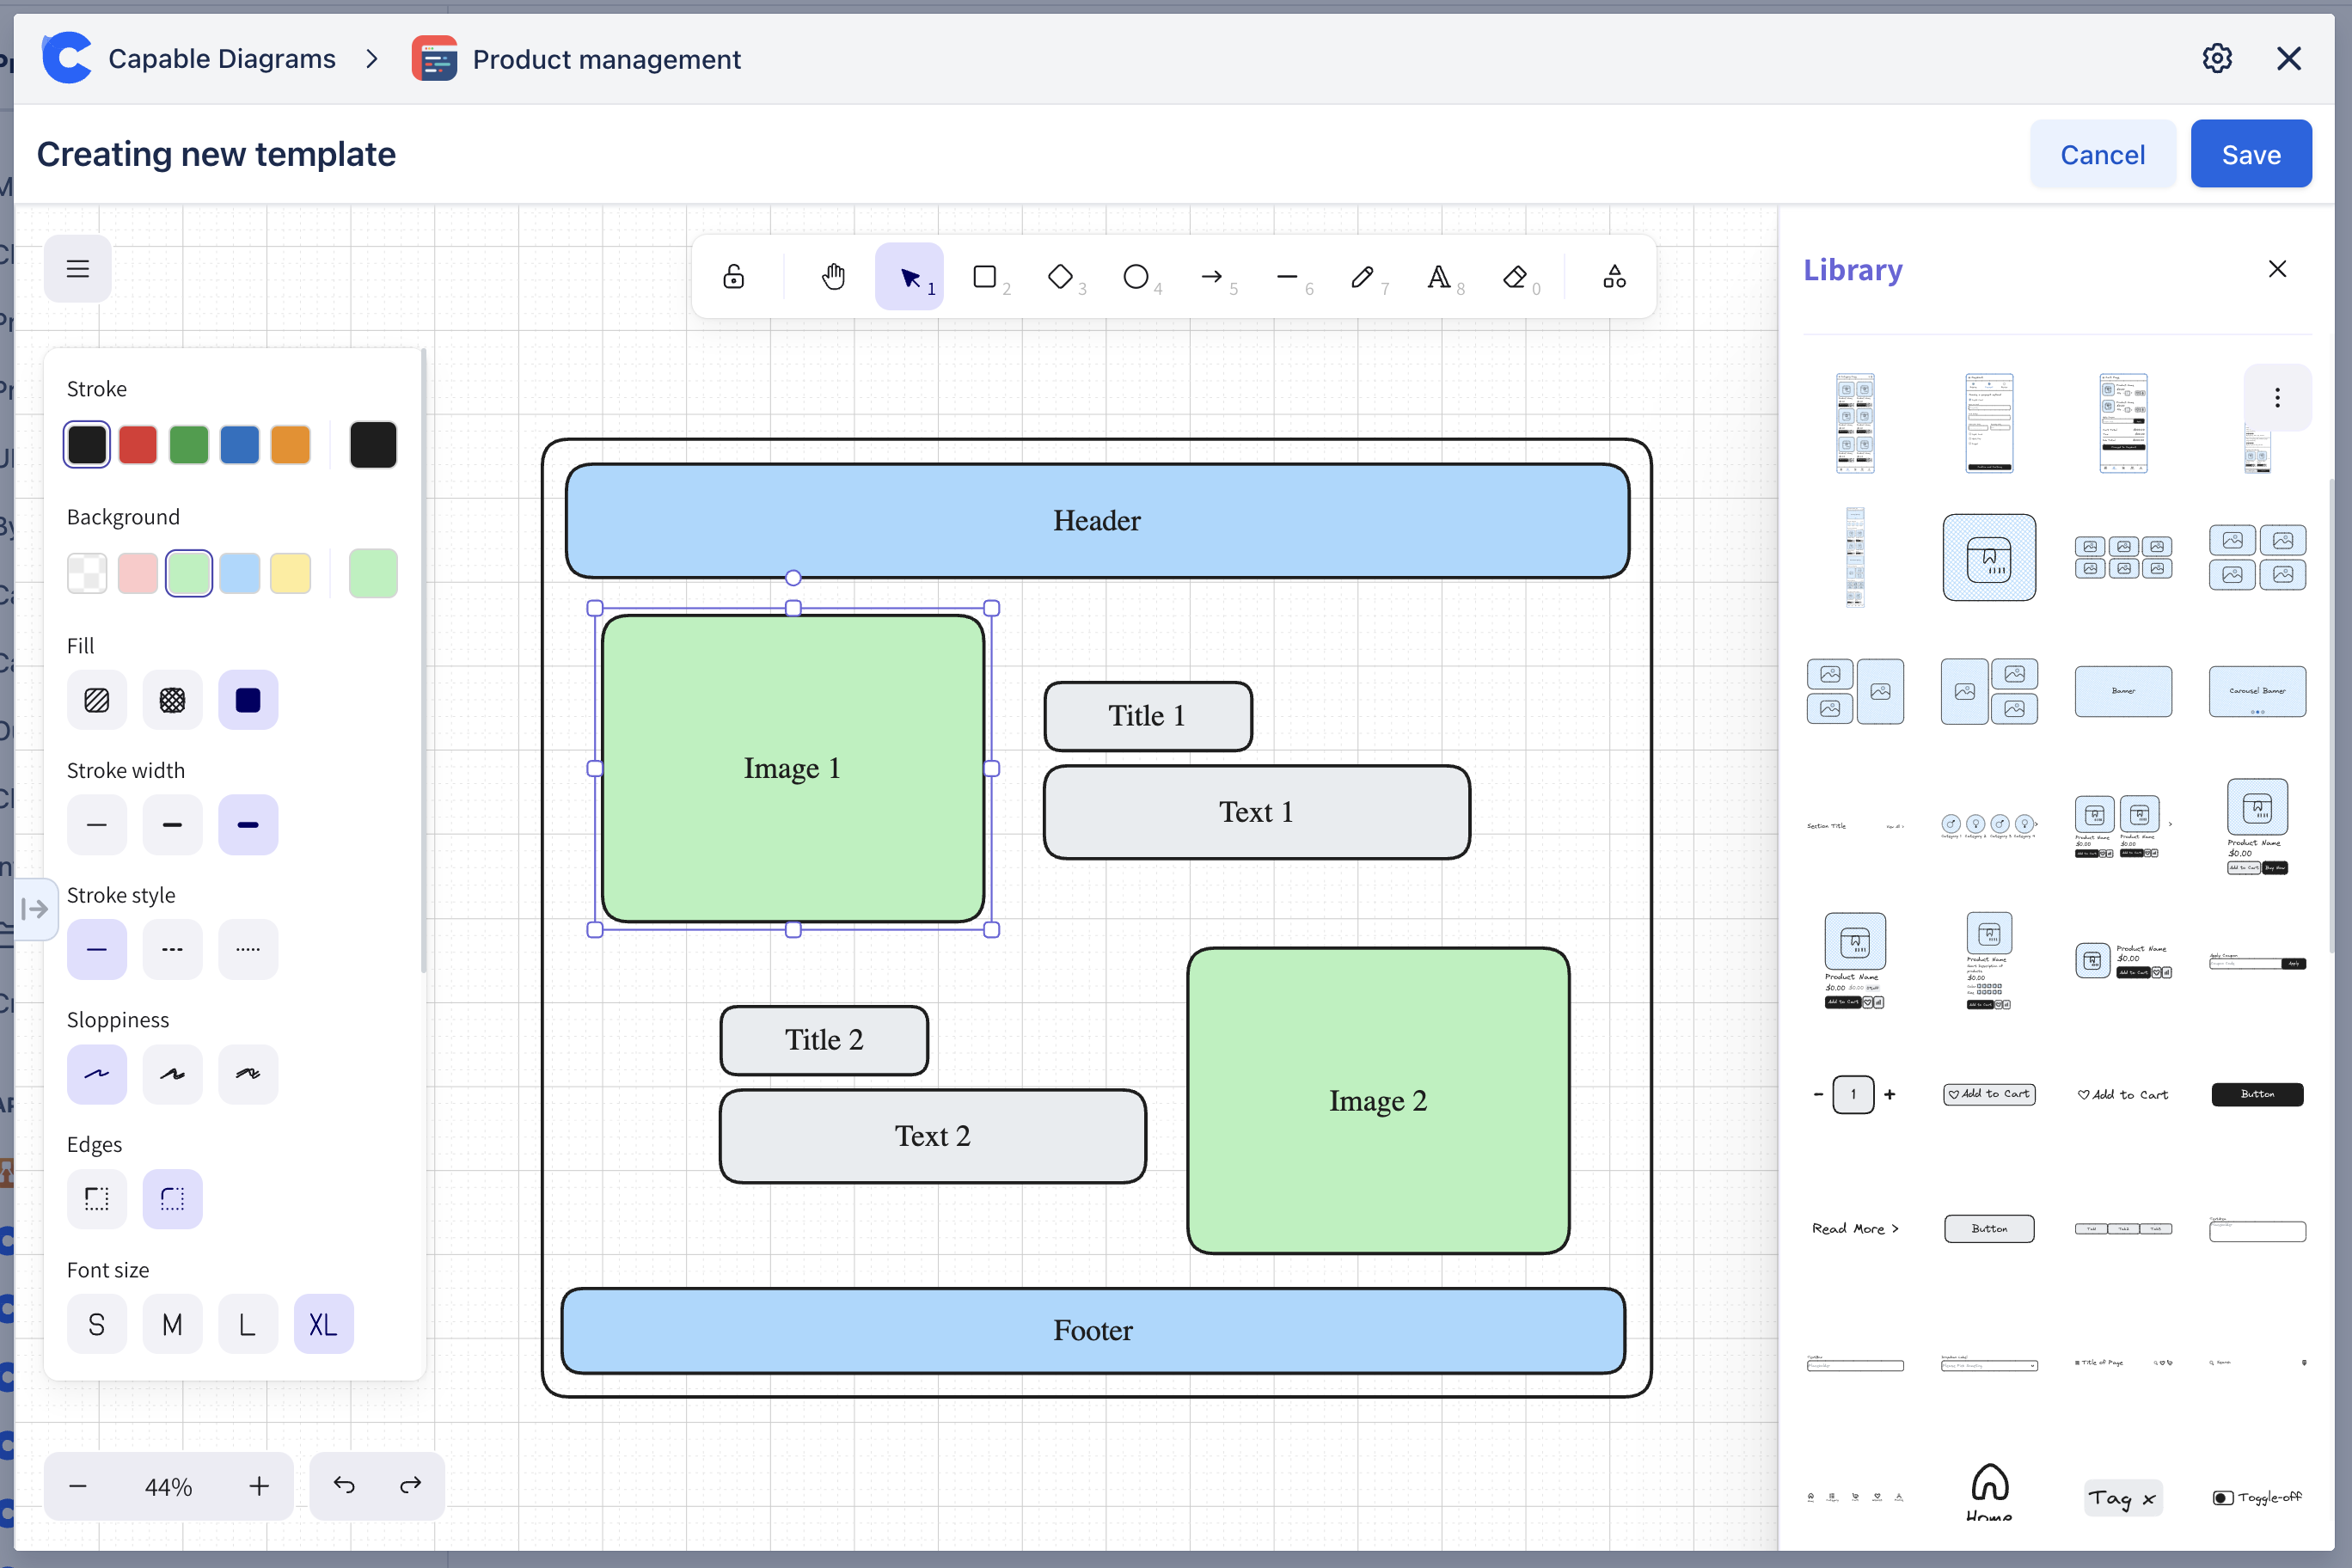Select the Rectangle shape tool
This screenshot has width=2352, height=1568.
(985, 276)
